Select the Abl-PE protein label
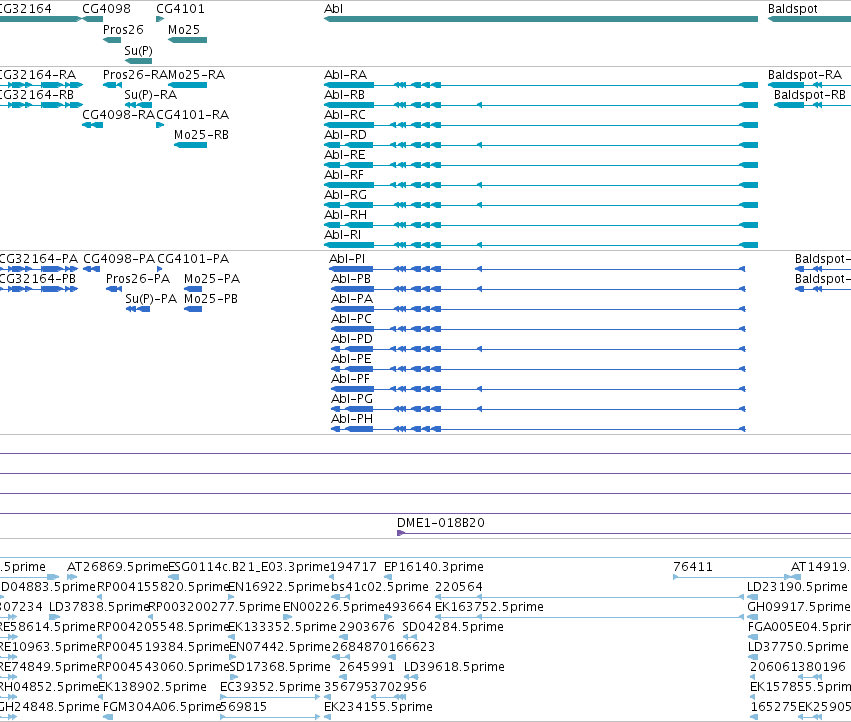Image resolution: width=851 pixels, height=722 pixels. tap(351, 359)
